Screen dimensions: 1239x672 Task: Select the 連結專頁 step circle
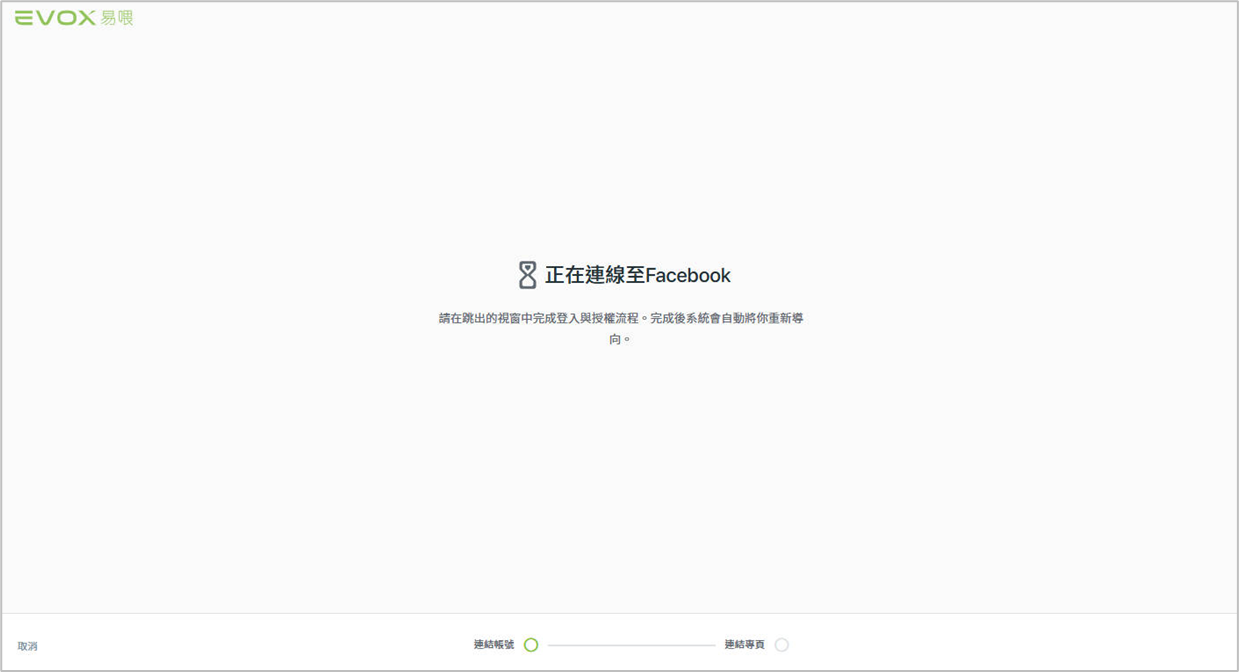point(782,645)
